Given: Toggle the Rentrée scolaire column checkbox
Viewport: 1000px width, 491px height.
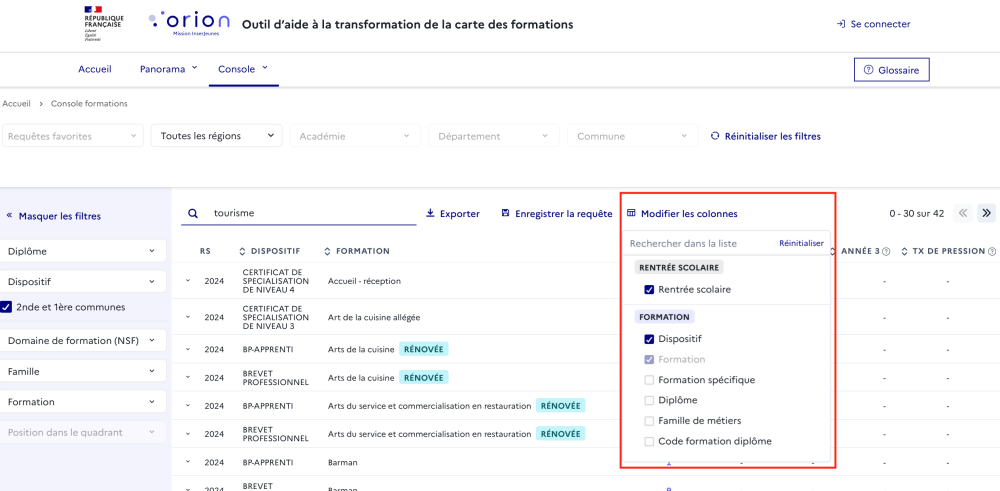Looking at the screenshot, I should point(649,289).
